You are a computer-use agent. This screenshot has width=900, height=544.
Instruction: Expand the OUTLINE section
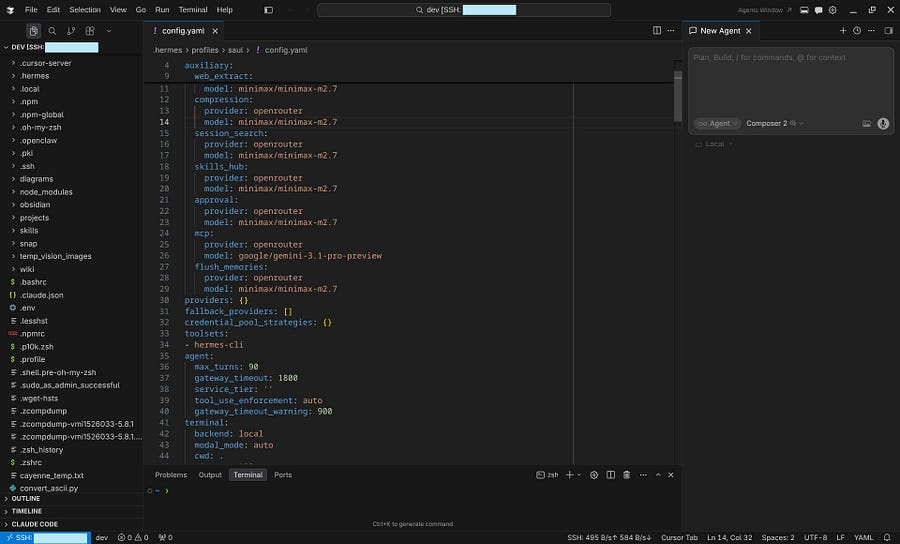[26, 498]
